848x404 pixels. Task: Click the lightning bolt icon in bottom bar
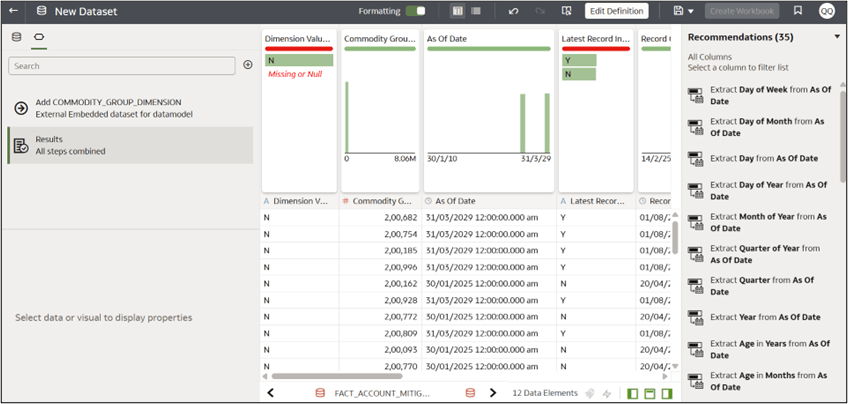click(x=607, y=394)
